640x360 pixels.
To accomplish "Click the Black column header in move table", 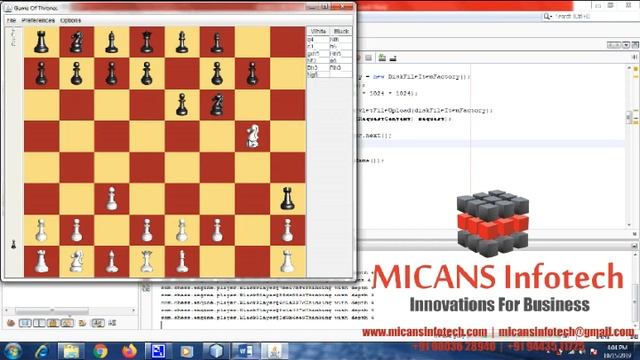I will coord(341,31).
